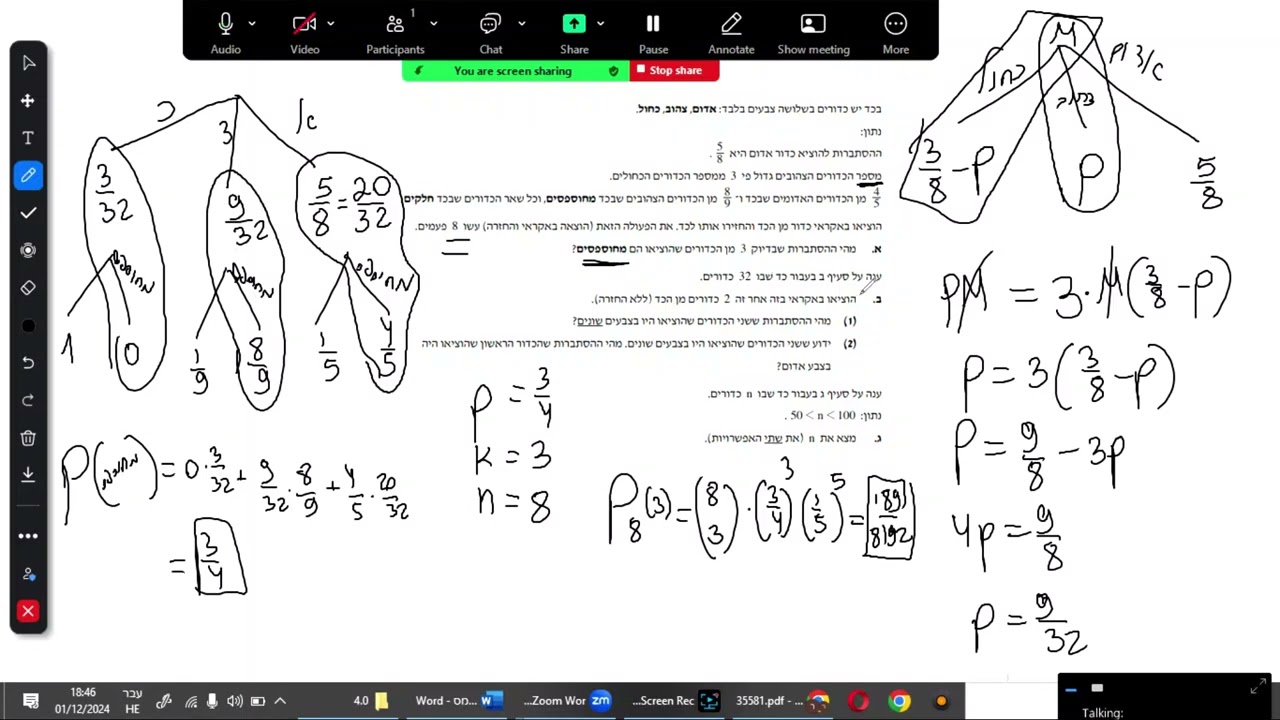Select the checkmark Stamp tool

click(28, 213)
